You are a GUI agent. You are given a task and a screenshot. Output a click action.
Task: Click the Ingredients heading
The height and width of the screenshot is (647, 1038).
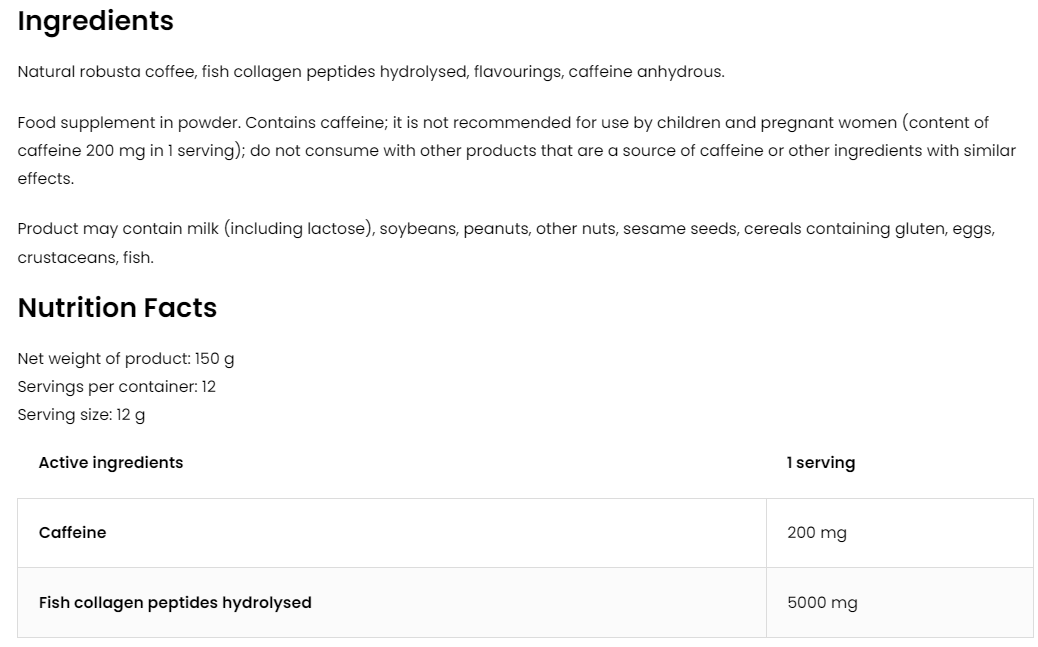(95, 21)
